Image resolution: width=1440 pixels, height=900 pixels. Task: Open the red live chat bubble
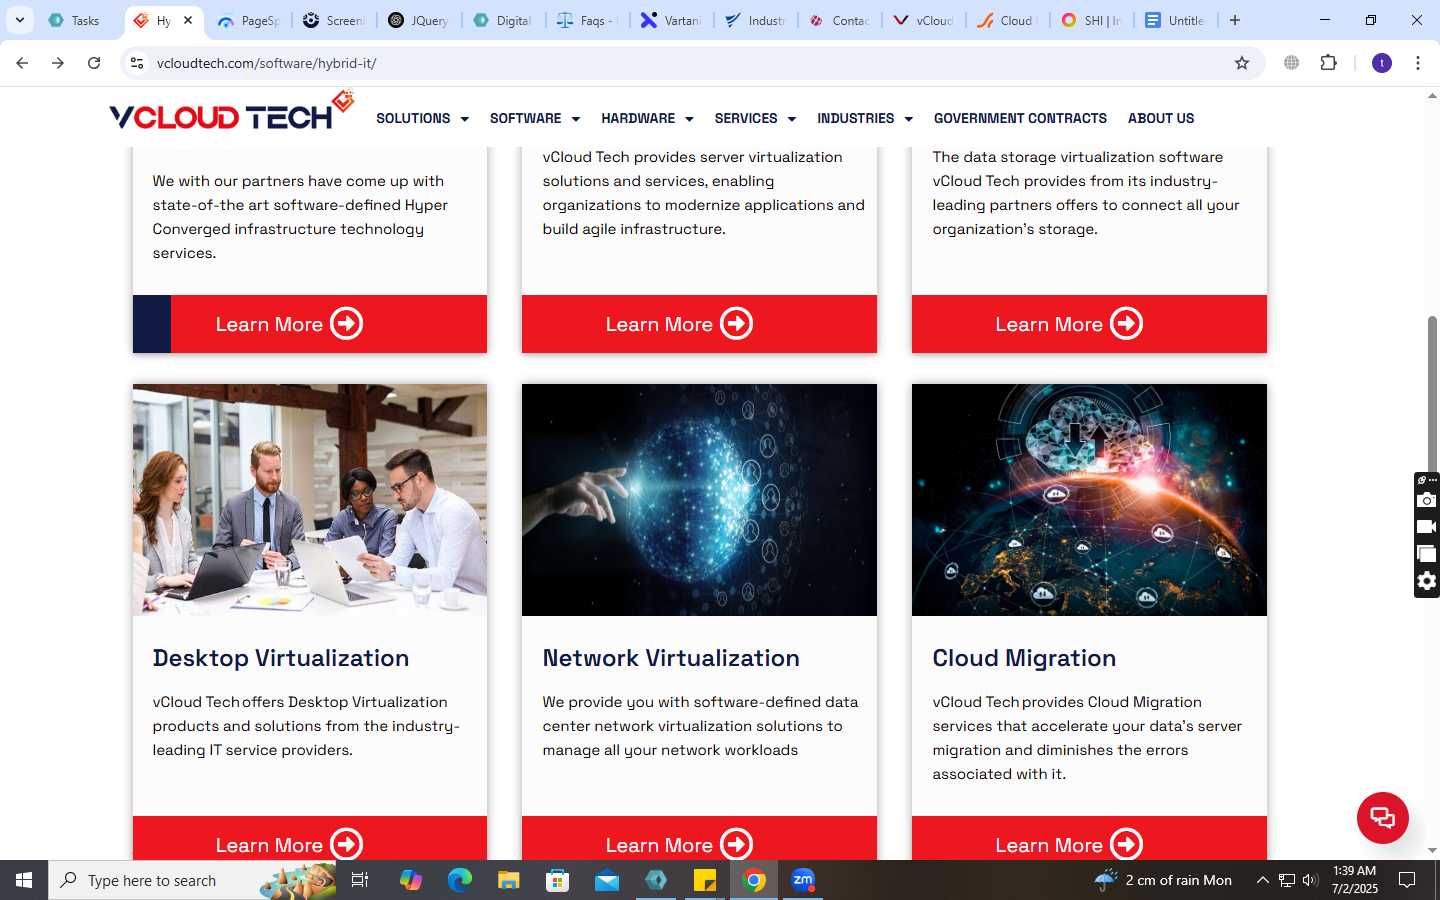(1382, 817)
